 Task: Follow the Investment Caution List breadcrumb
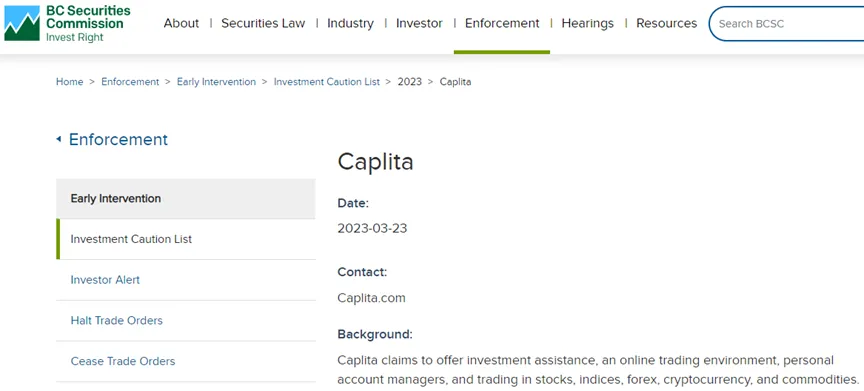(327, 82)
